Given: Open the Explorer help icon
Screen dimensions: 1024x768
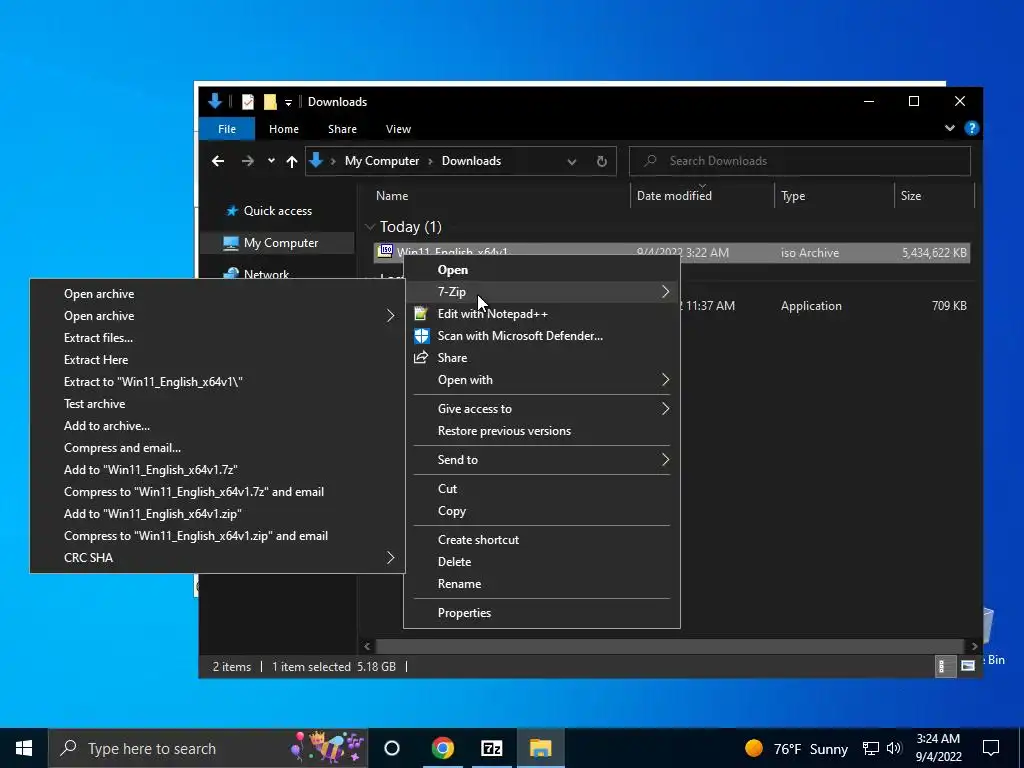Looking at the screenshot, I should (x=972, y=128).
